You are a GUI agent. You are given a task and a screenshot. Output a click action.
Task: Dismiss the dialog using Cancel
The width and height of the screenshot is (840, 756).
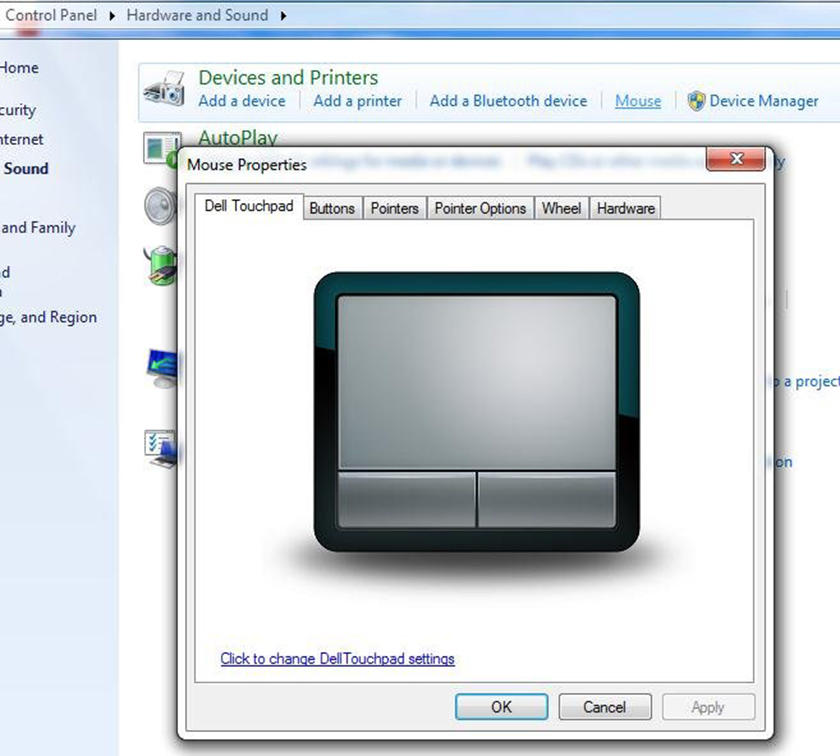pyautogui.click(x=605, y=706)
